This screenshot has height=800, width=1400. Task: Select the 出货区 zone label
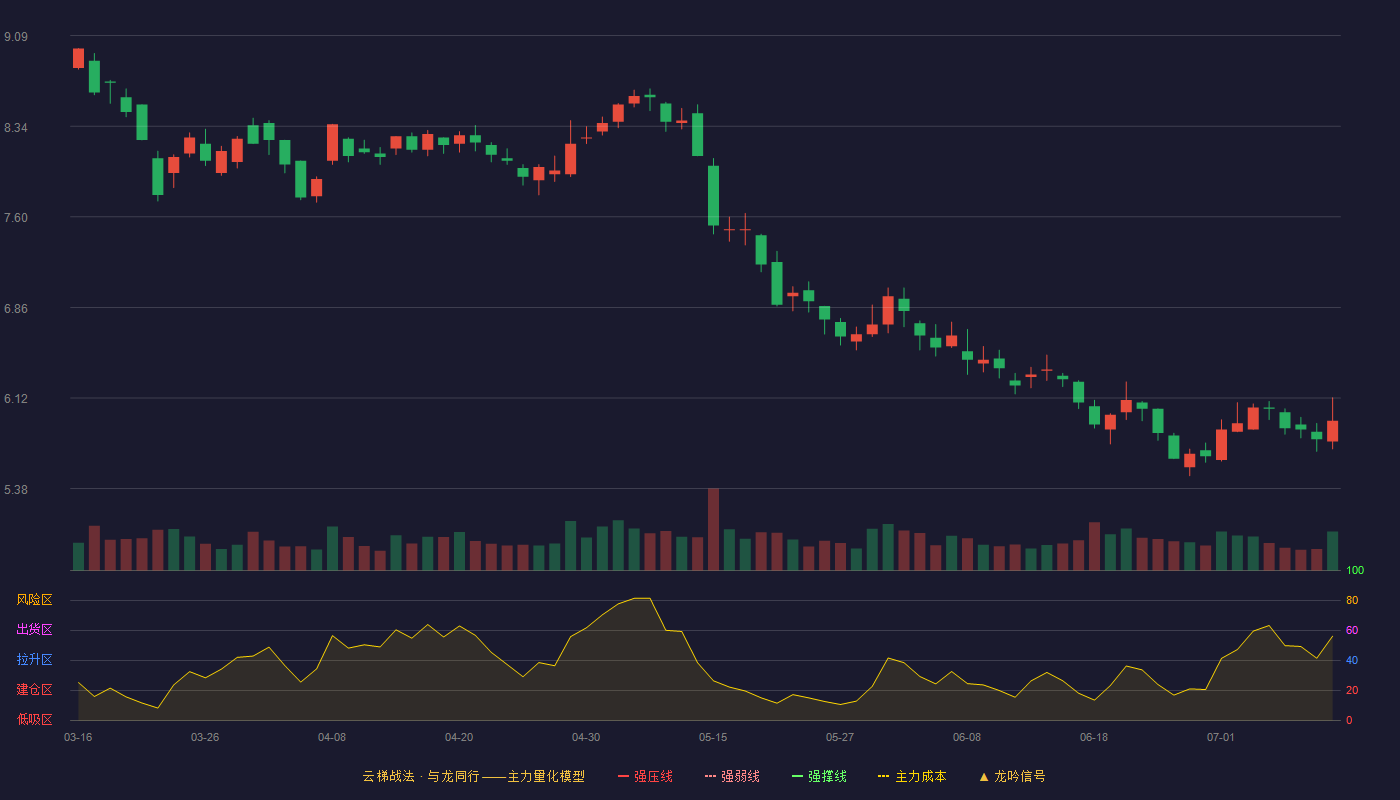[34, 630]
